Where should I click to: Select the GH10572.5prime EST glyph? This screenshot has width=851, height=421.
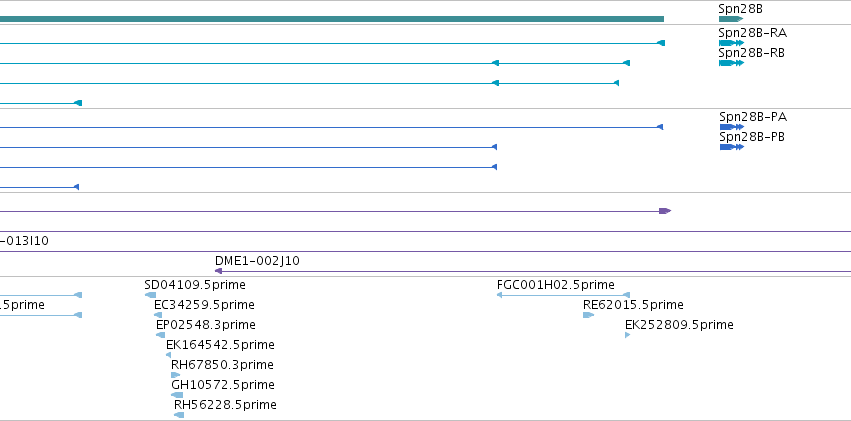[177, 395]
